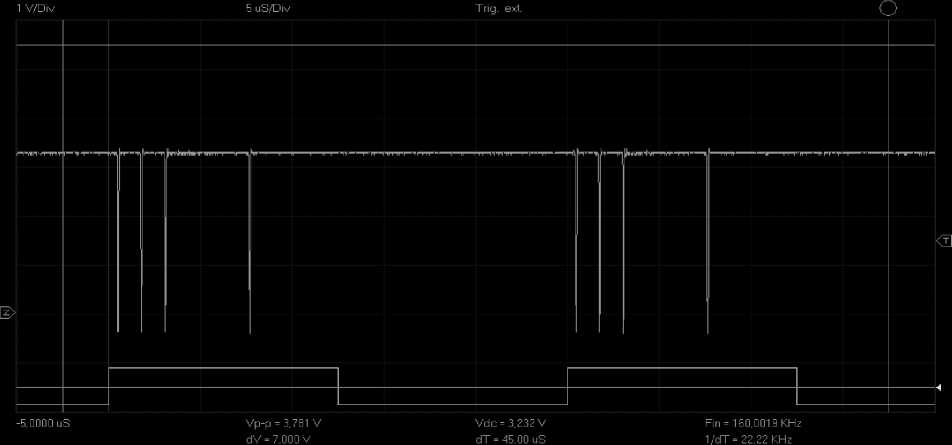Click the trigger level 'T' marker

(944, 241)
